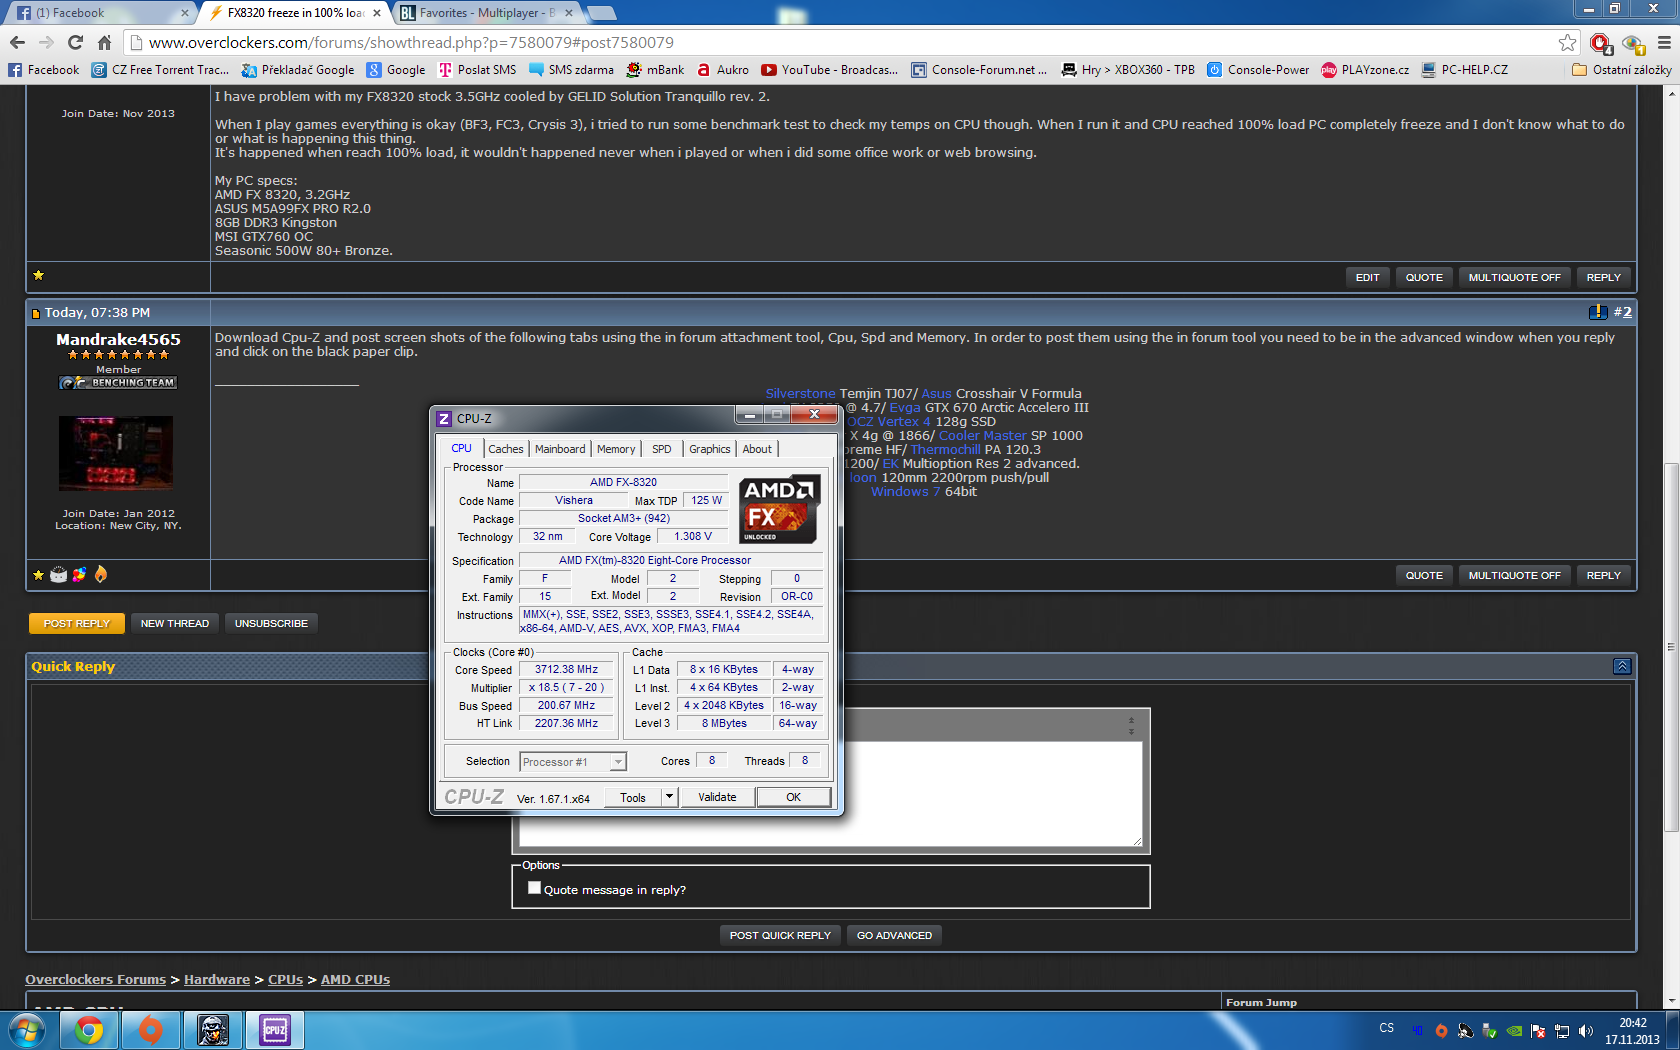Bookmark this page with the star icon
This screenshot has width=1680, height=1050.
(1567, 42)
